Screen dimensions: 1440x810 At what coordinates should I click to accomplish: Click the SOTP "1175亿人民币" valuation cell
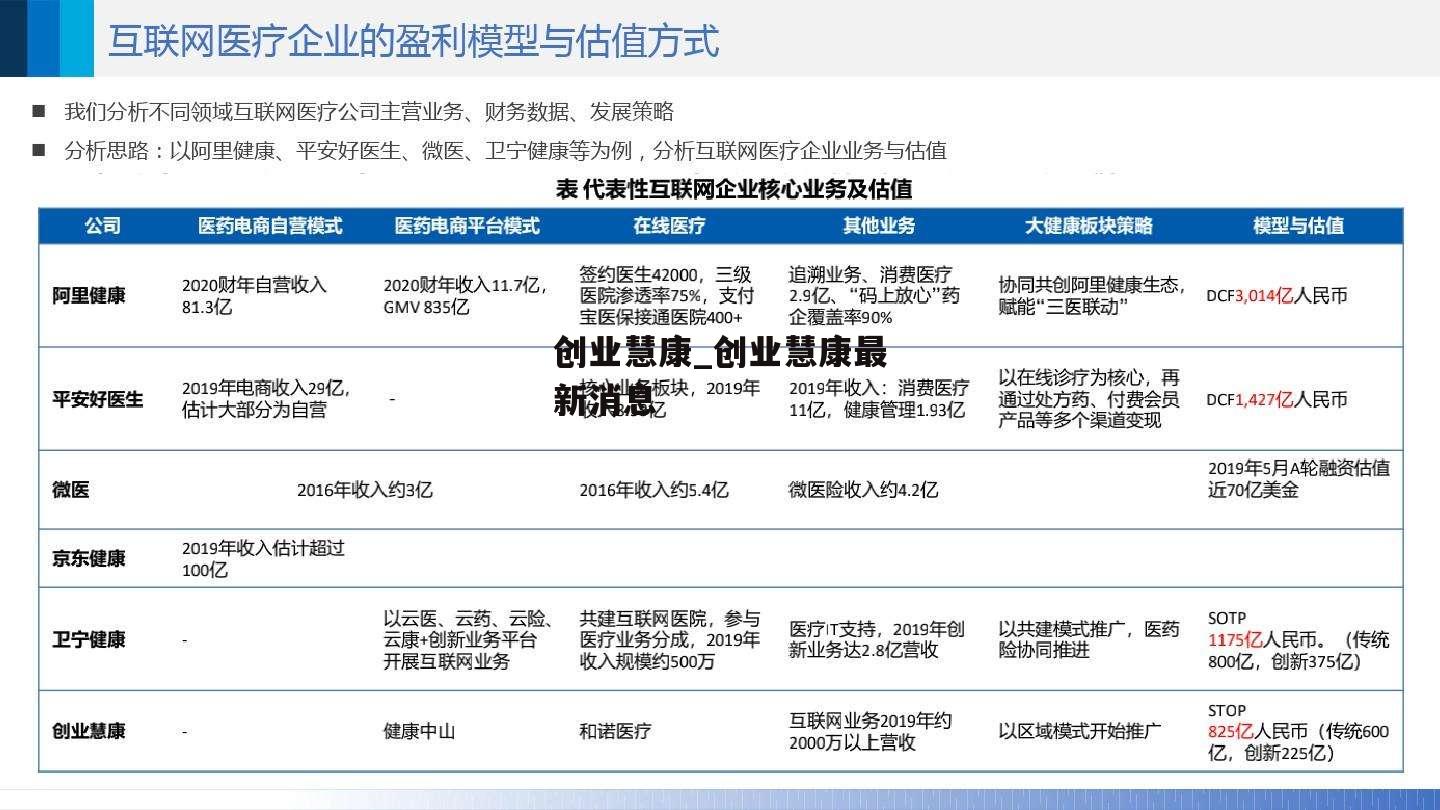[x=1298, y=640]
